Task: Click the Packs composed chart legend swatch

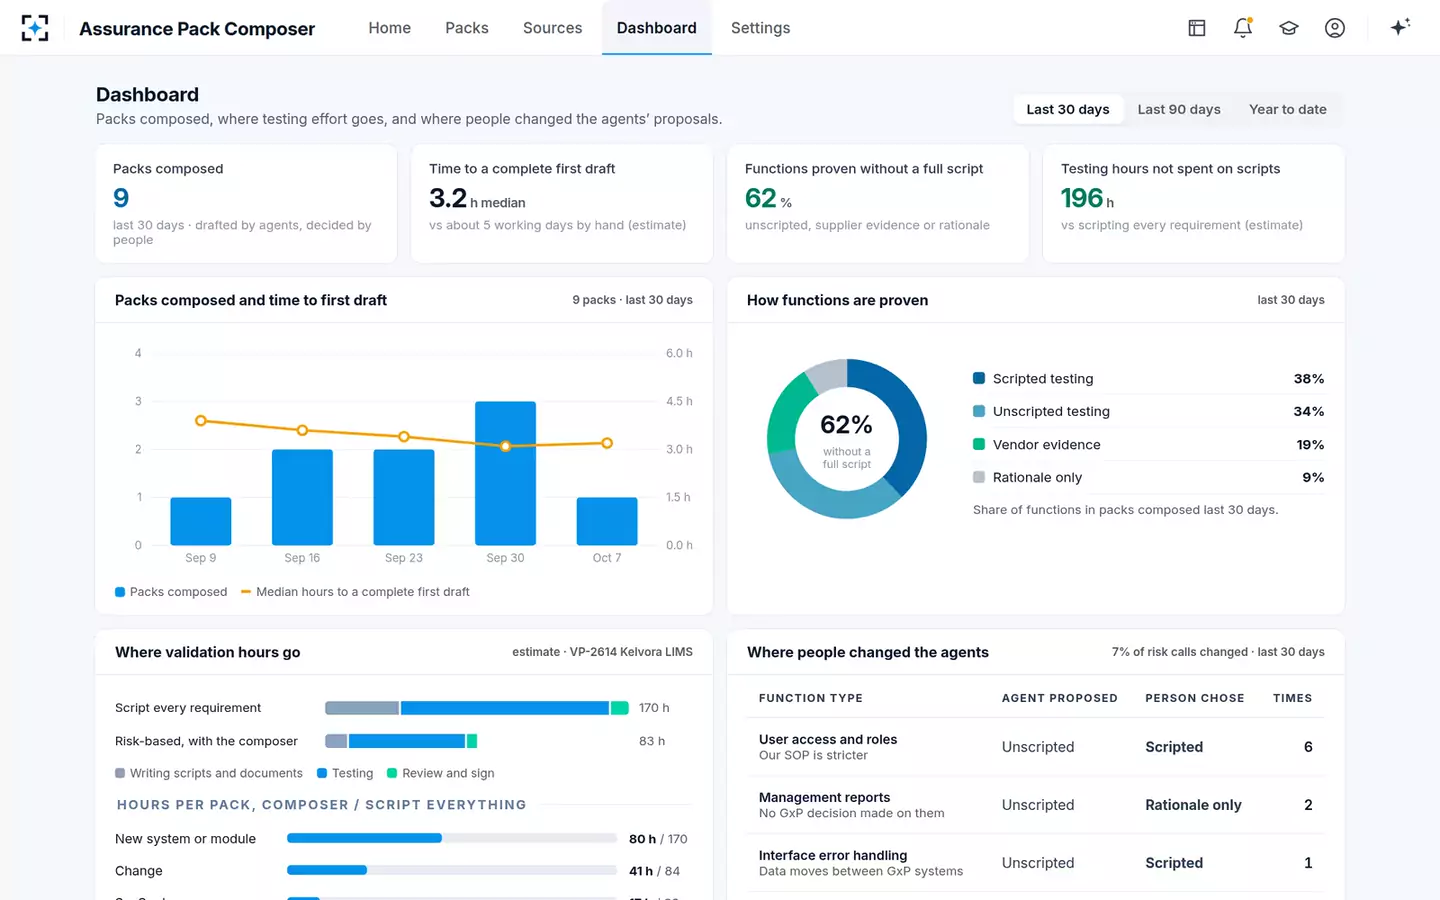Action: [x=120, y=592]
